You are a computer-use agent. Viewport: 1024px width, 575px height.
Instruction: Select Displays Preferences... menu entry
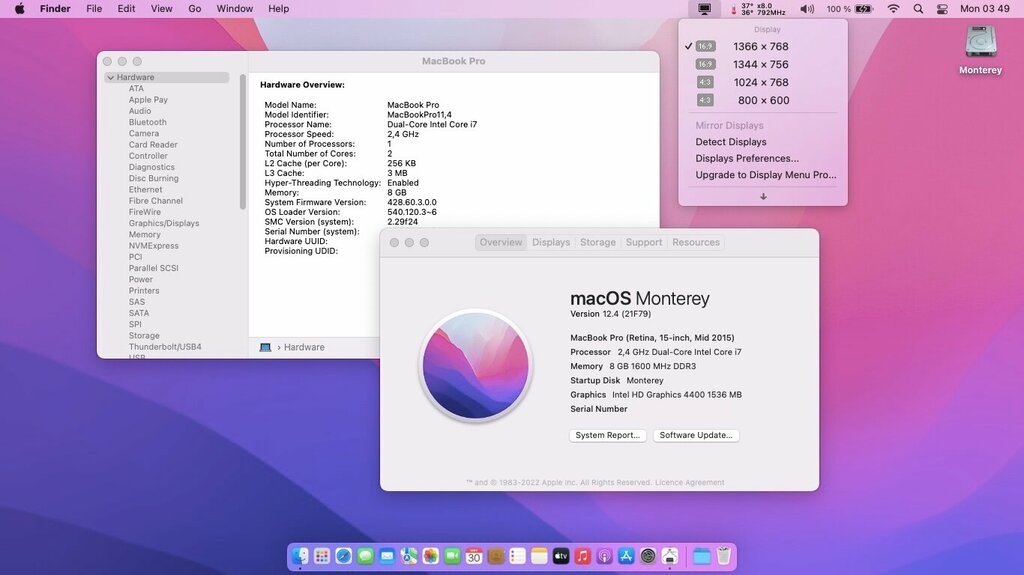(747, 159)
